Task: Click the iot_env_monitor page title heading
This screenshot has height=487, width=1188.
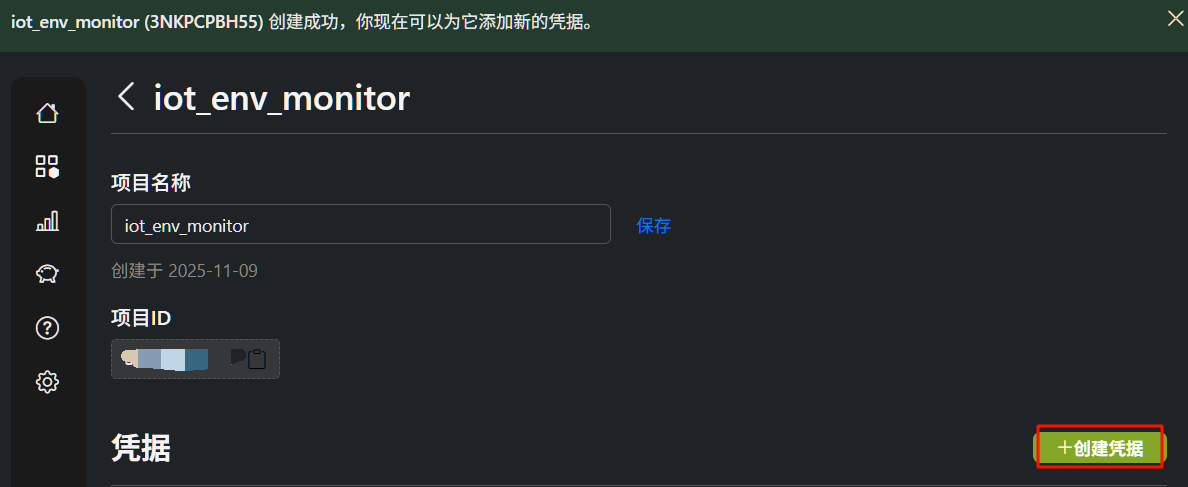Action: 281,98
